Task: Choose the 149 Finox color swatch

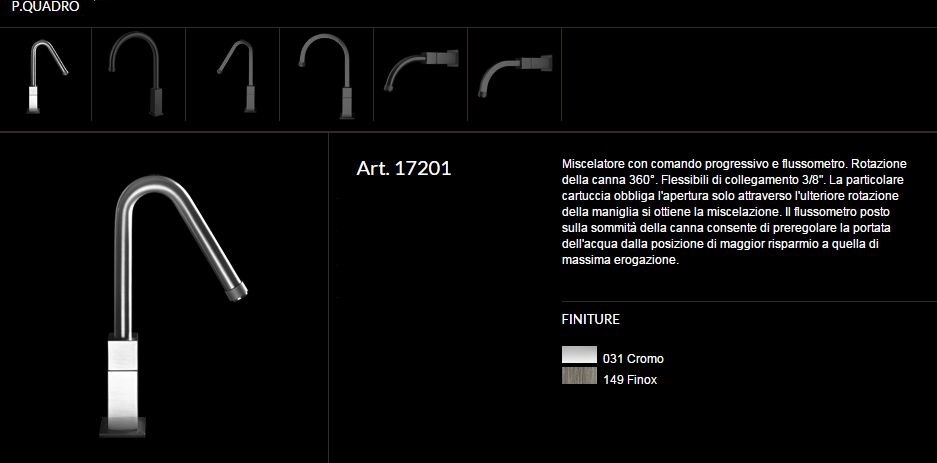Action: [579, 378]
